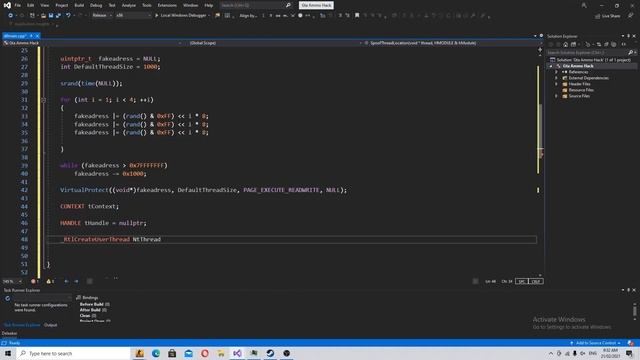Click the Task Runner refresh icon
This screenshot has width=640, height=360.
click(x=7, y=299)
